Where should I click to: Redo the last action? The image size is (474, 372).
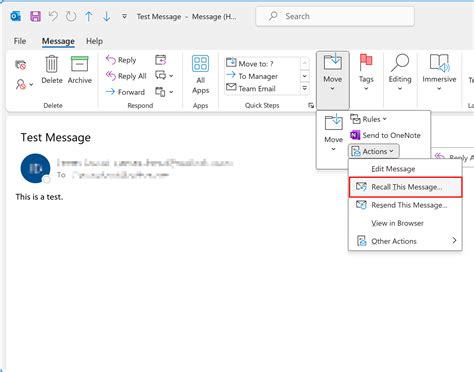(71, 16)
